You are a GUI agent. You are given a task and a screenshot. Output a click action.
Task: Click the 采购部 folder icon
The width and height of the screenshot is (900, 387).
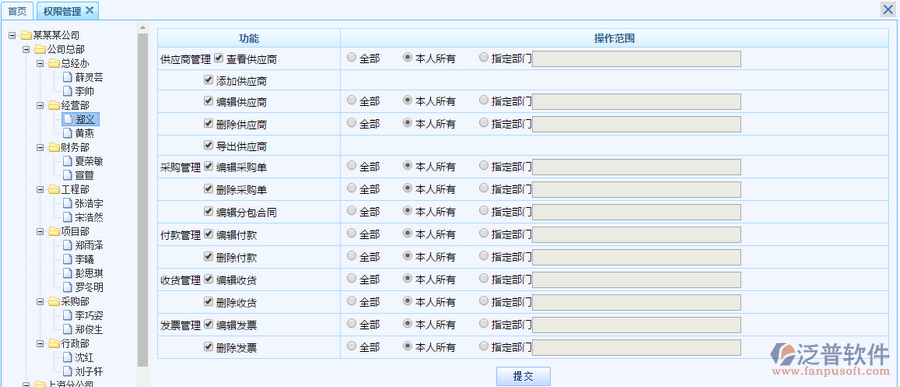[x=54, y=301]
